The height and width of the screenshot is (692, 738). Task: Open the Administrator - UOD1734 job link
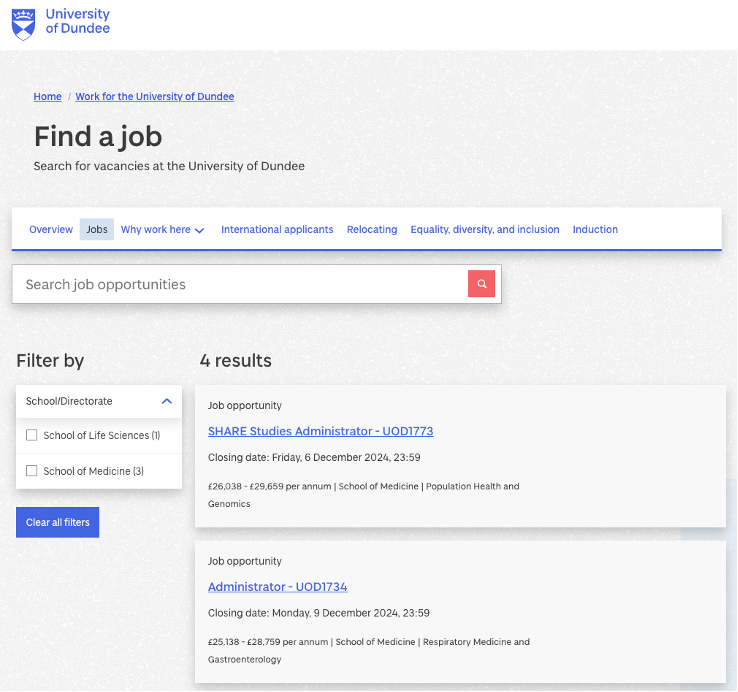click(277, 587)
